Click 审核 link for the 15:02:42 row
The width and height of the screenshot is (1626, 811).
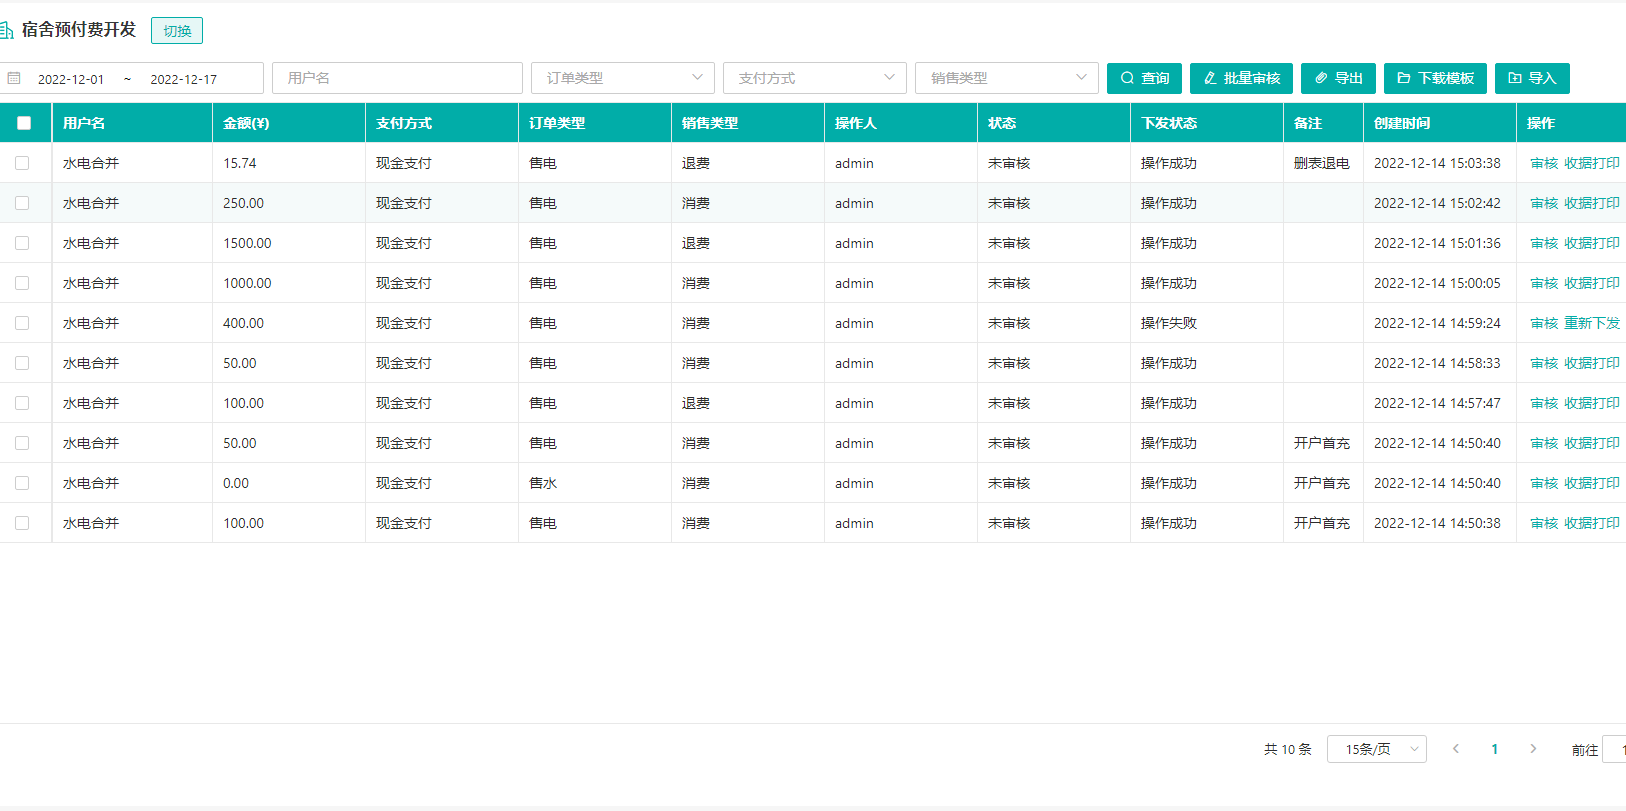click(x=1544, y=203)
